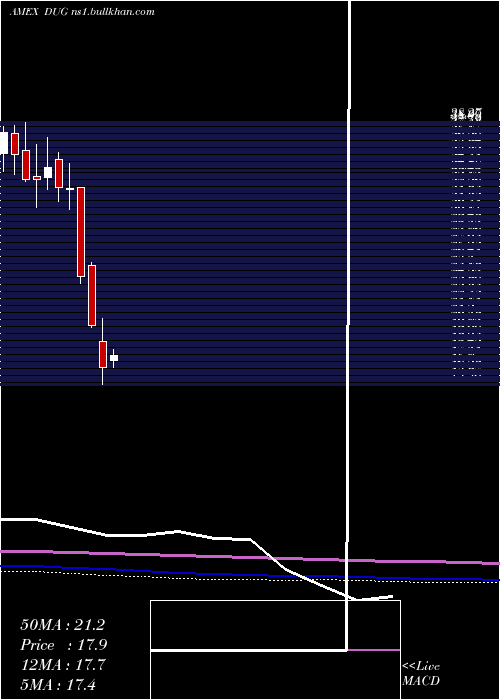This screenshot has height=700, width=500.
Task: Click the 12MA : 17.7 label
Action: tap(63, 665)
